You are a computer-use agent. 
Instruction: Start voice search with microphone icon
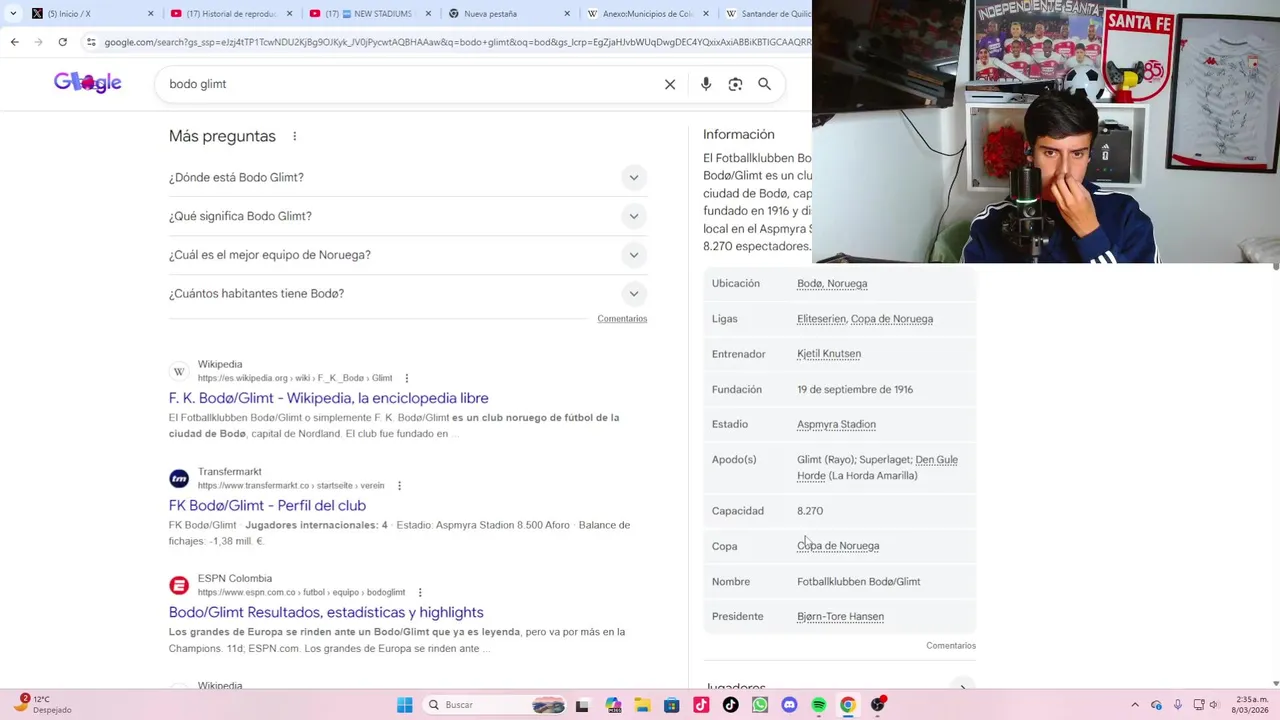706,84
